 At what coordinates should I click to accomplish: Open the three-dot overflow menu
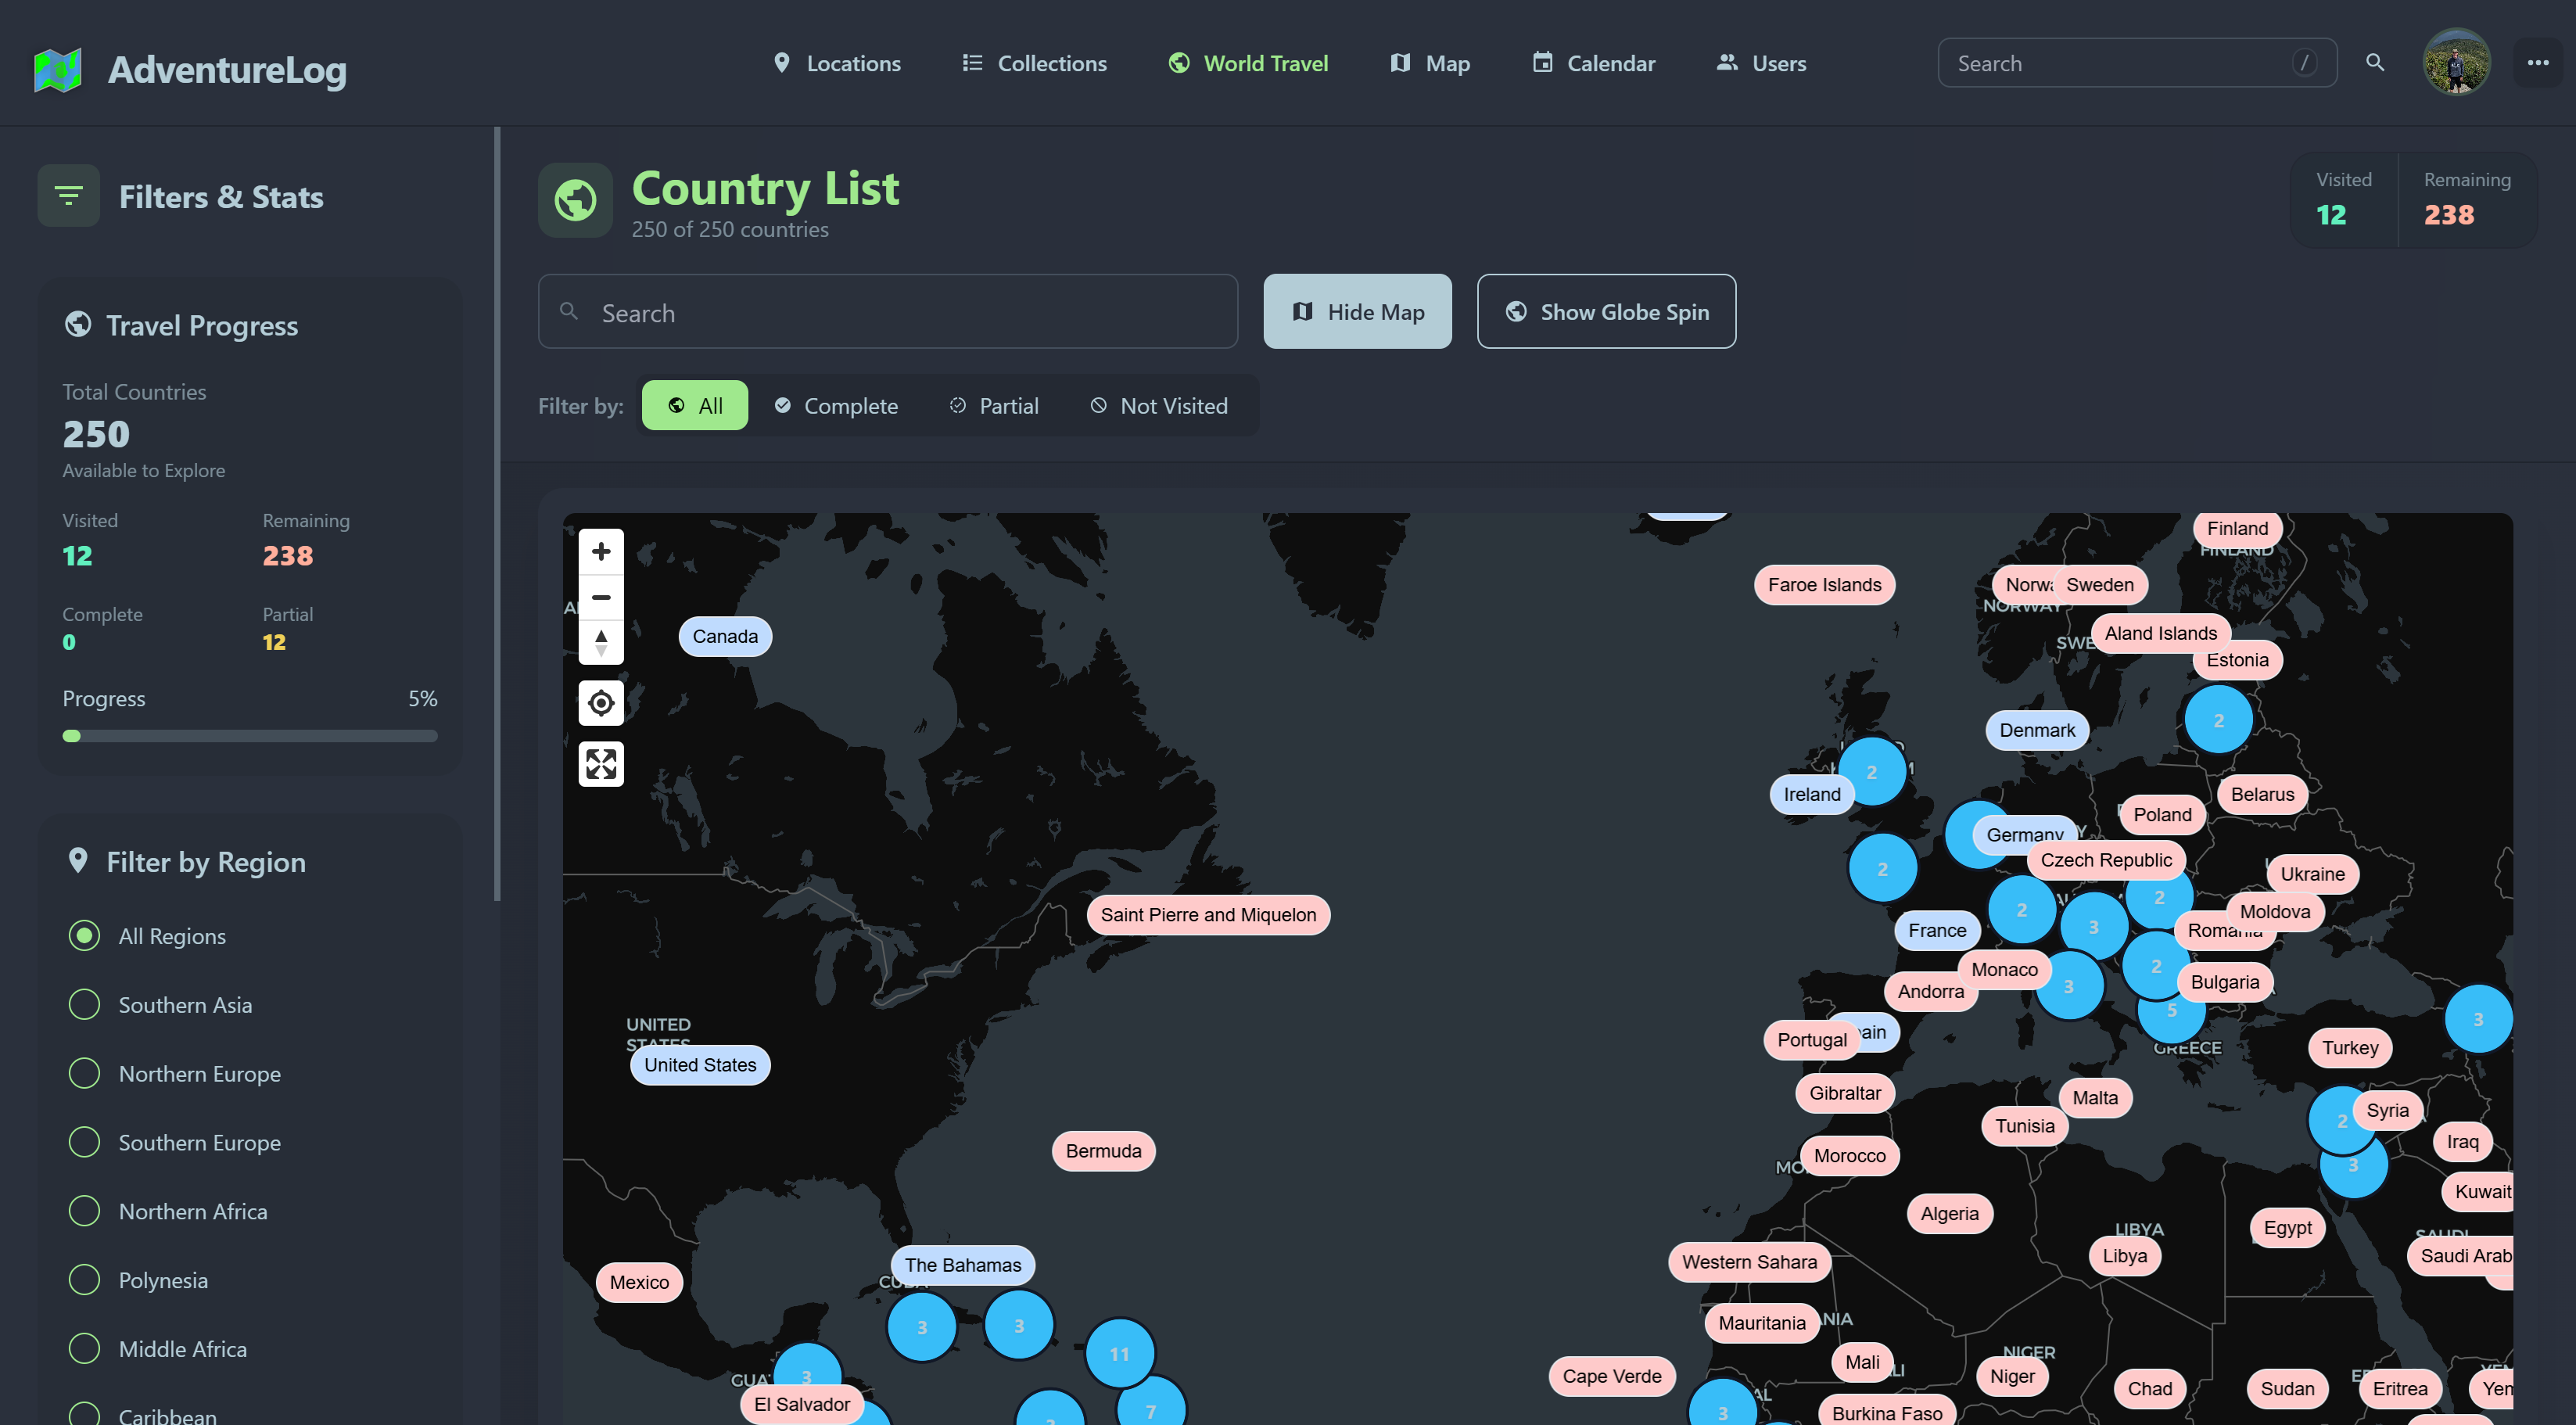point(2537,62)
